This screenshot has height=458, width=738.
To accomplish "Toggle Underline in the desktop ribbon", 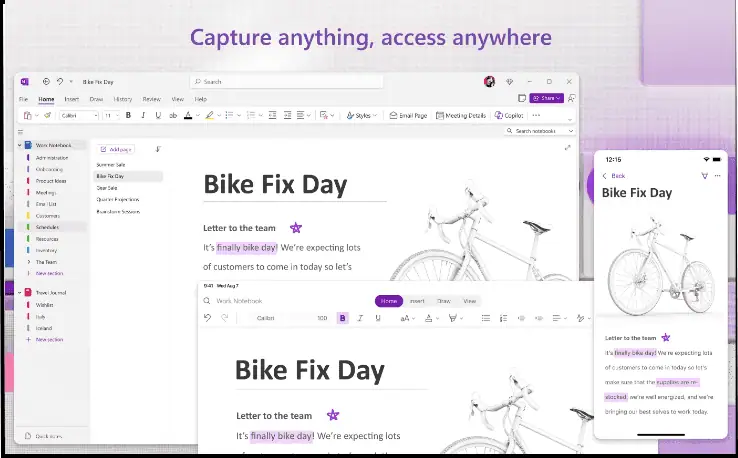I will coord(157,115).
